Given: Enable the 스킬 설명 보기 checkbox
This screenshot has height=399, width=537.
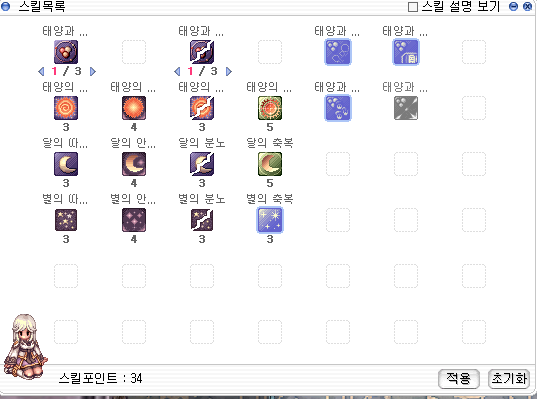Looking at the screenshot, I should (x=413, y=7).
